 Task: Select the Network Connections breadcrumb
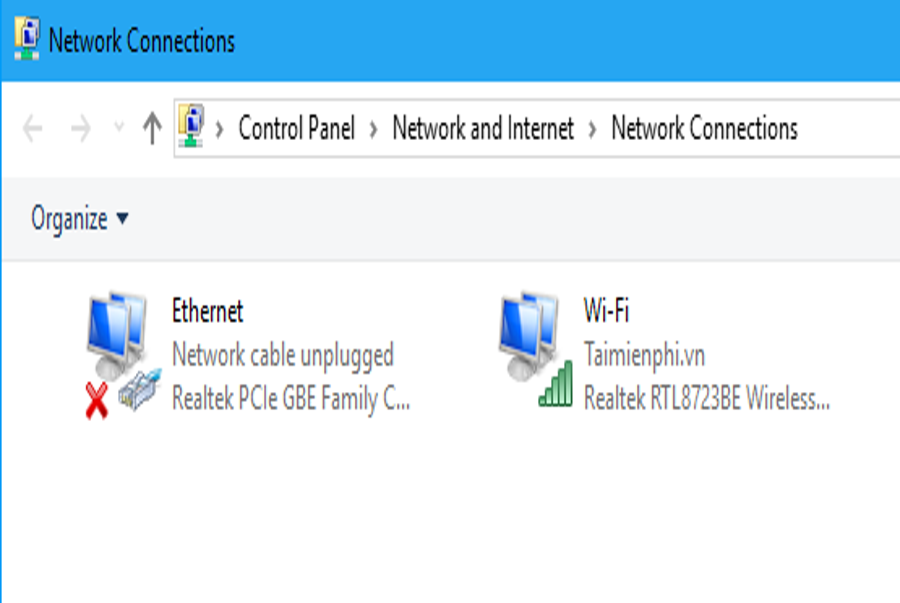point(704,128)
